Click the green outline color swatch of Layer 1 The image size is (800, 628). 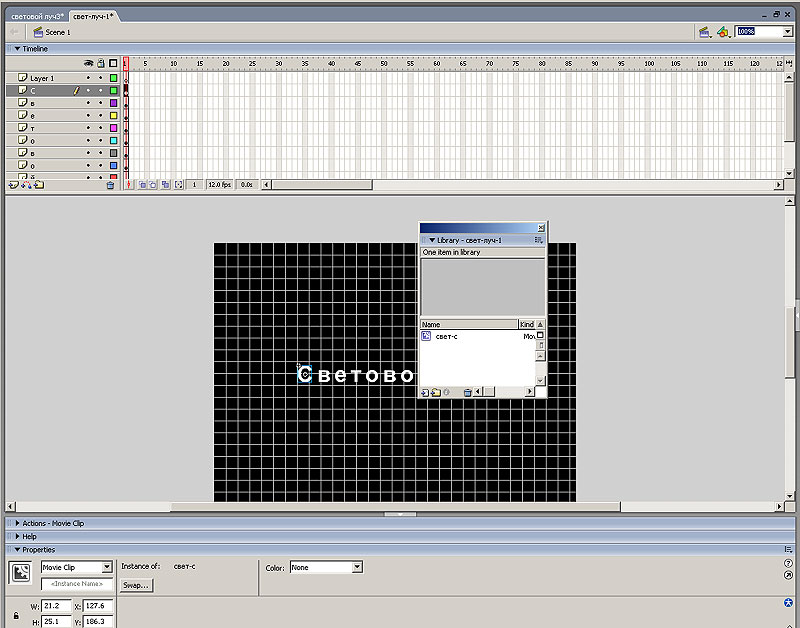click(113, 78)
